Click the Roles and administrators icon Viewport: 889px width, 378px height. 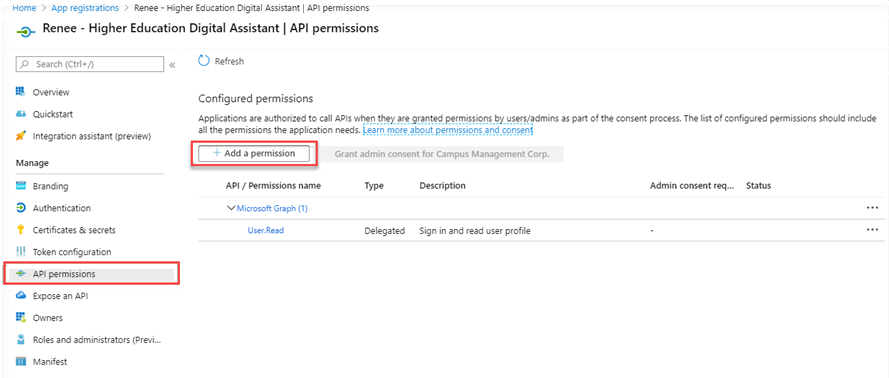[21, 339]
